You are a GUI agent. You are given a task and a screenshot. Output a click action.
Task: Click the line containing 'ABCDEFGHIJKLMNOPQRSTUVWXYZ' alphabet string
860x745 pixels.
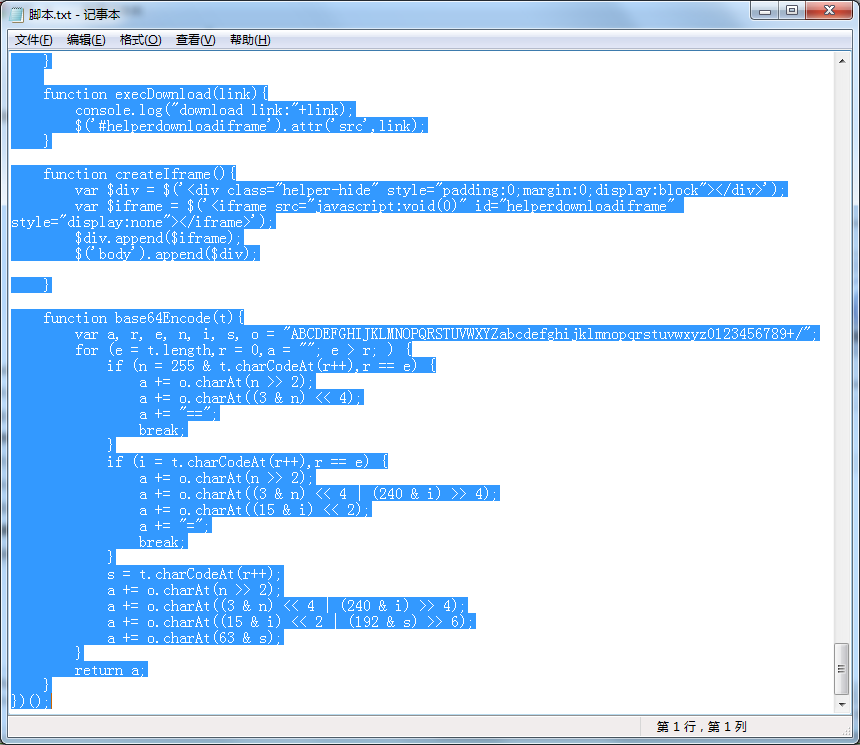[446, 334]
